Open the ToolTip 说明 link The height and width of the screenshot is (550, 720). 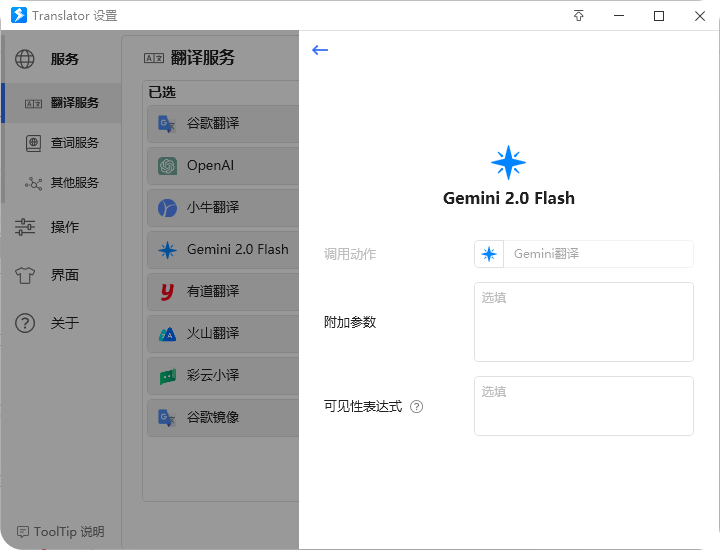coord(61,532)
